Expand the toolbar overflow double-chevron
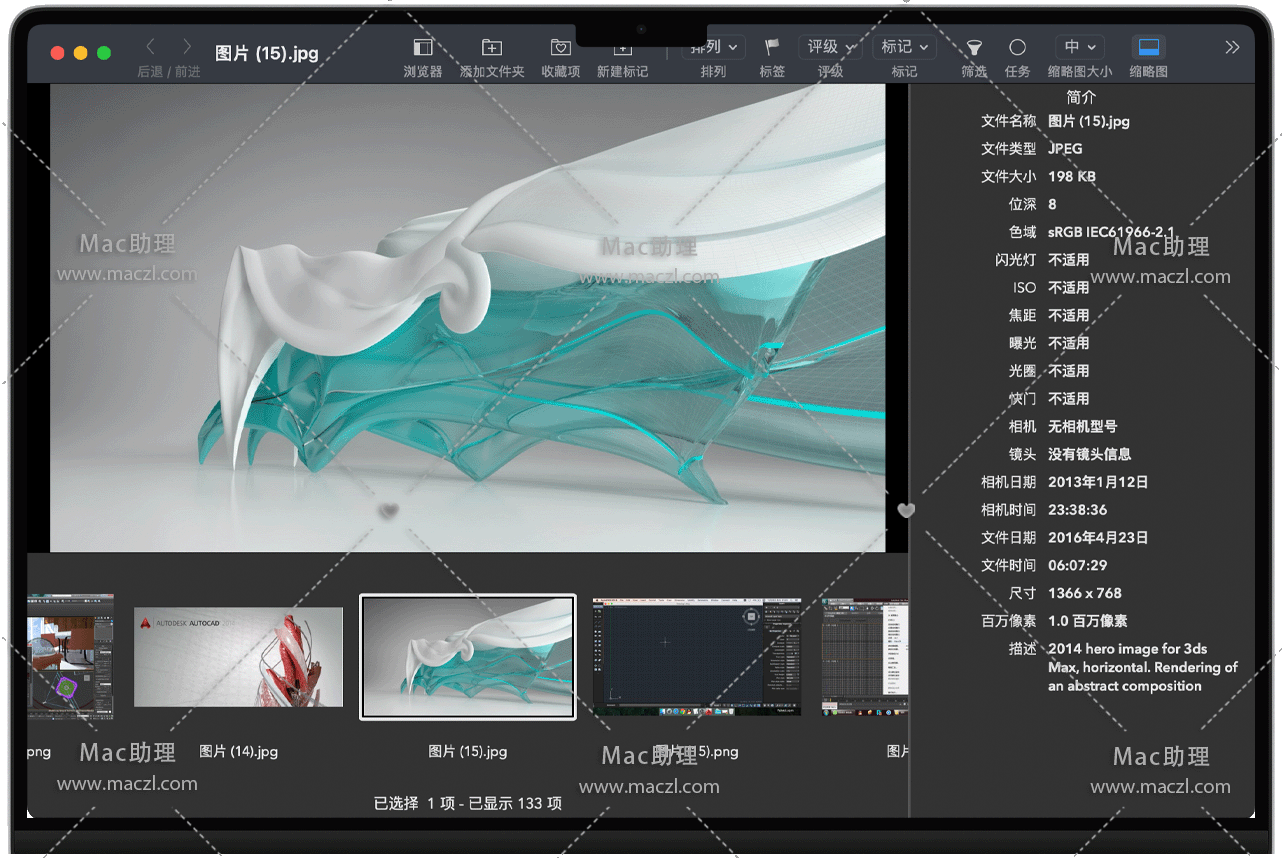This screenshot has height=858, width=1282. (x=1232, y=48)
